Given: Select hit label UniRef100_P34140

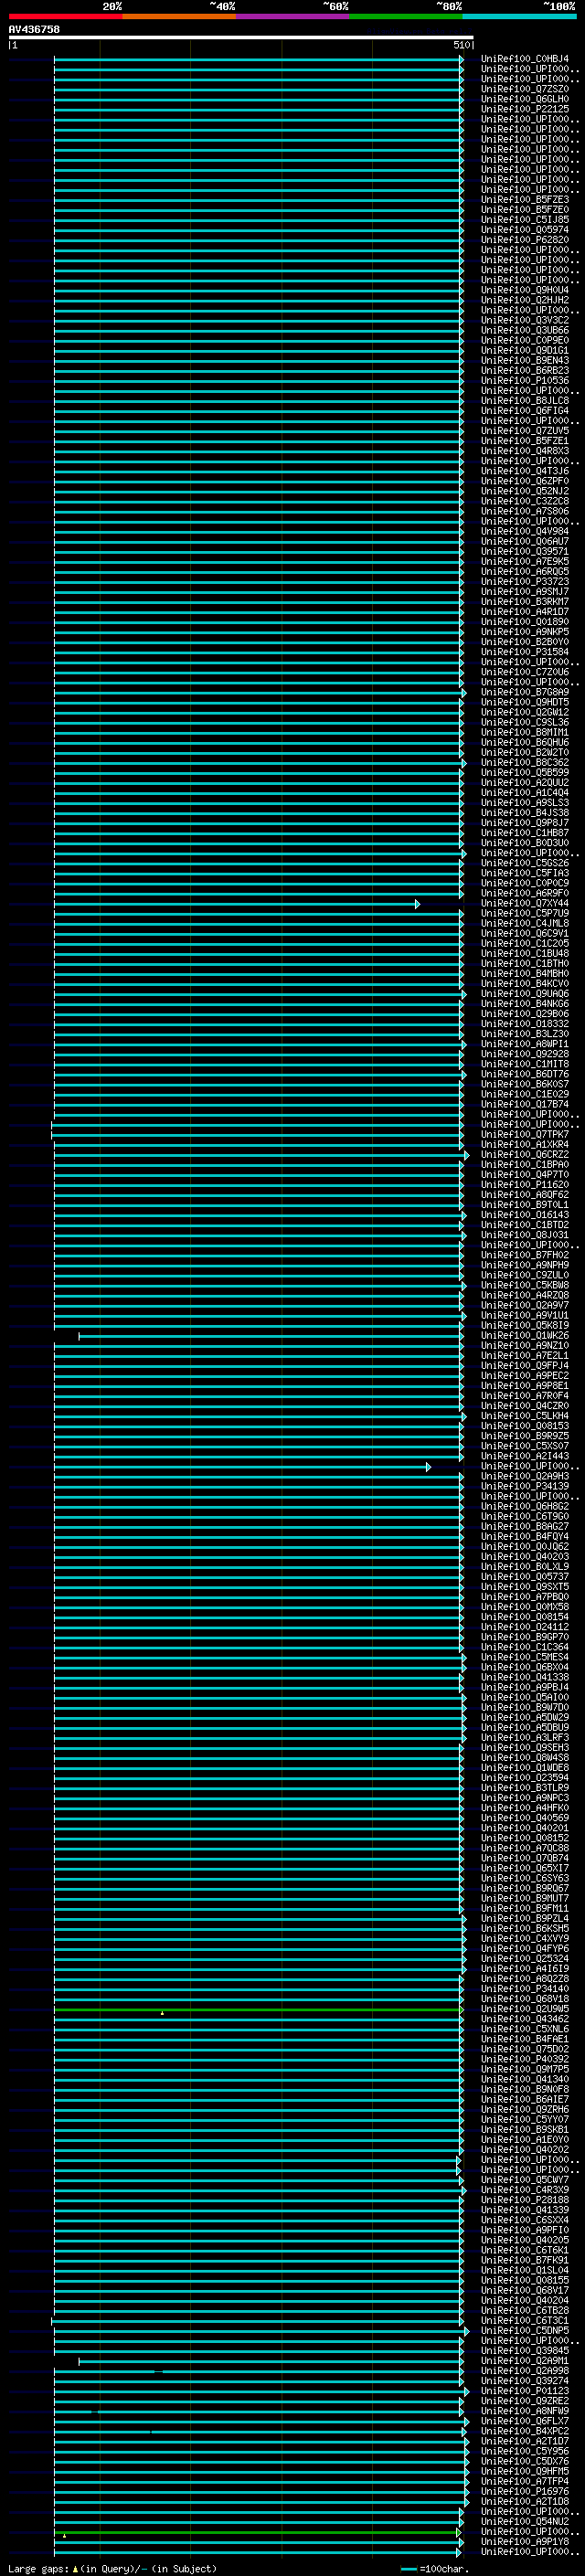Looking at the screenshot, I should (524, 1989).
